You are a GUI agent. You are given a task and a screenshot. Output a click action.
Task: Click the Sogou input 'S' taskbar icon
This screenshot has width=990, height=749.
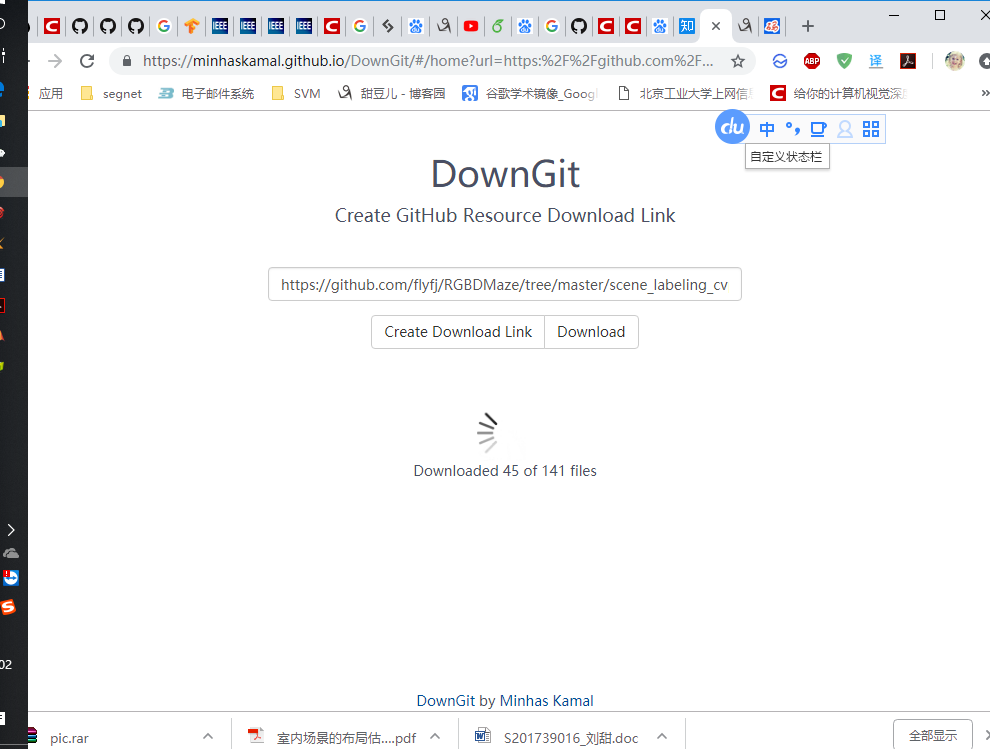[8, 607]
